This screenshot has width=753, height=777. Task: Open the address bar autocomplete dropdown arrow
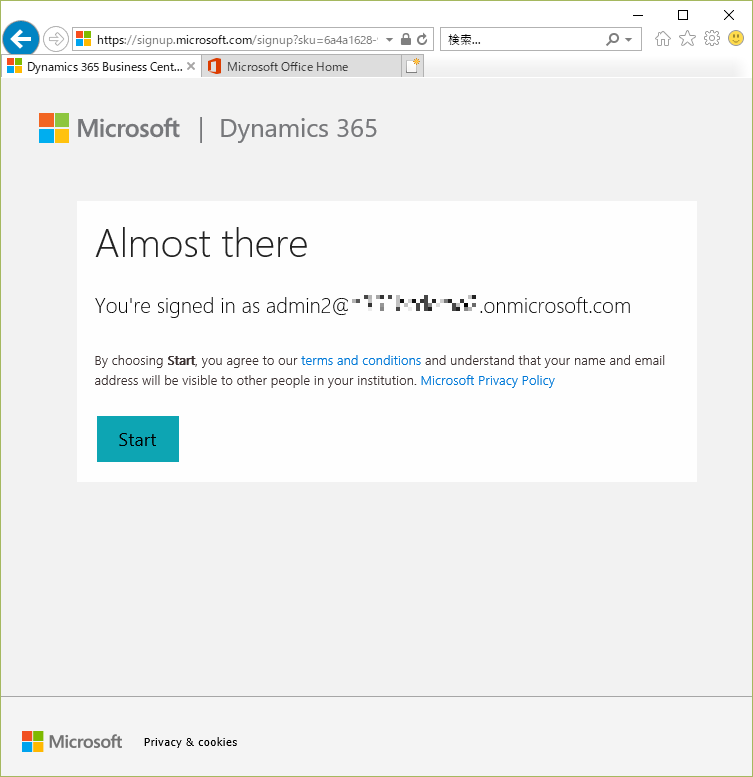click(x=390, y=40)
